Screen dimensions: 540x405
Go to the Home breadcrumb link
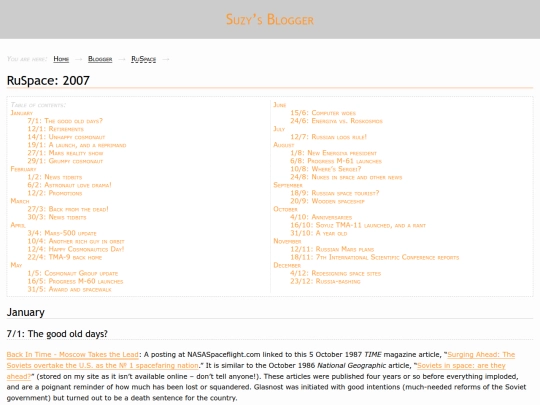tap(61, 59)
